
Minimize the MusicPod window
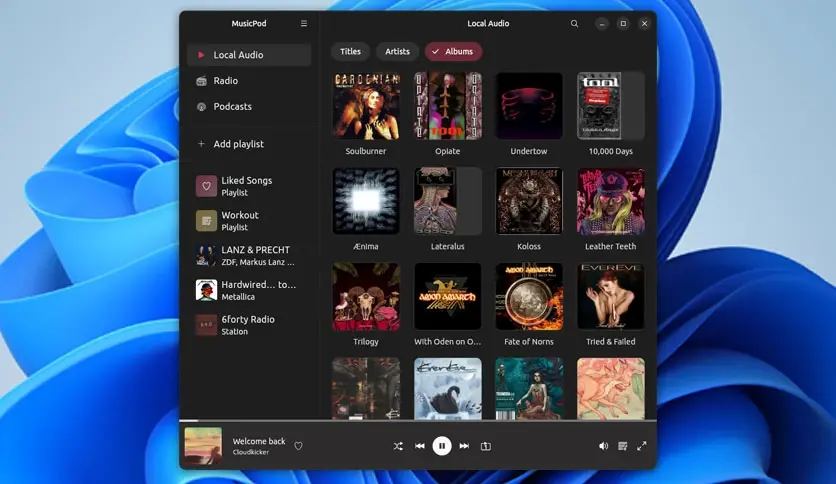(x=601, y=23)
